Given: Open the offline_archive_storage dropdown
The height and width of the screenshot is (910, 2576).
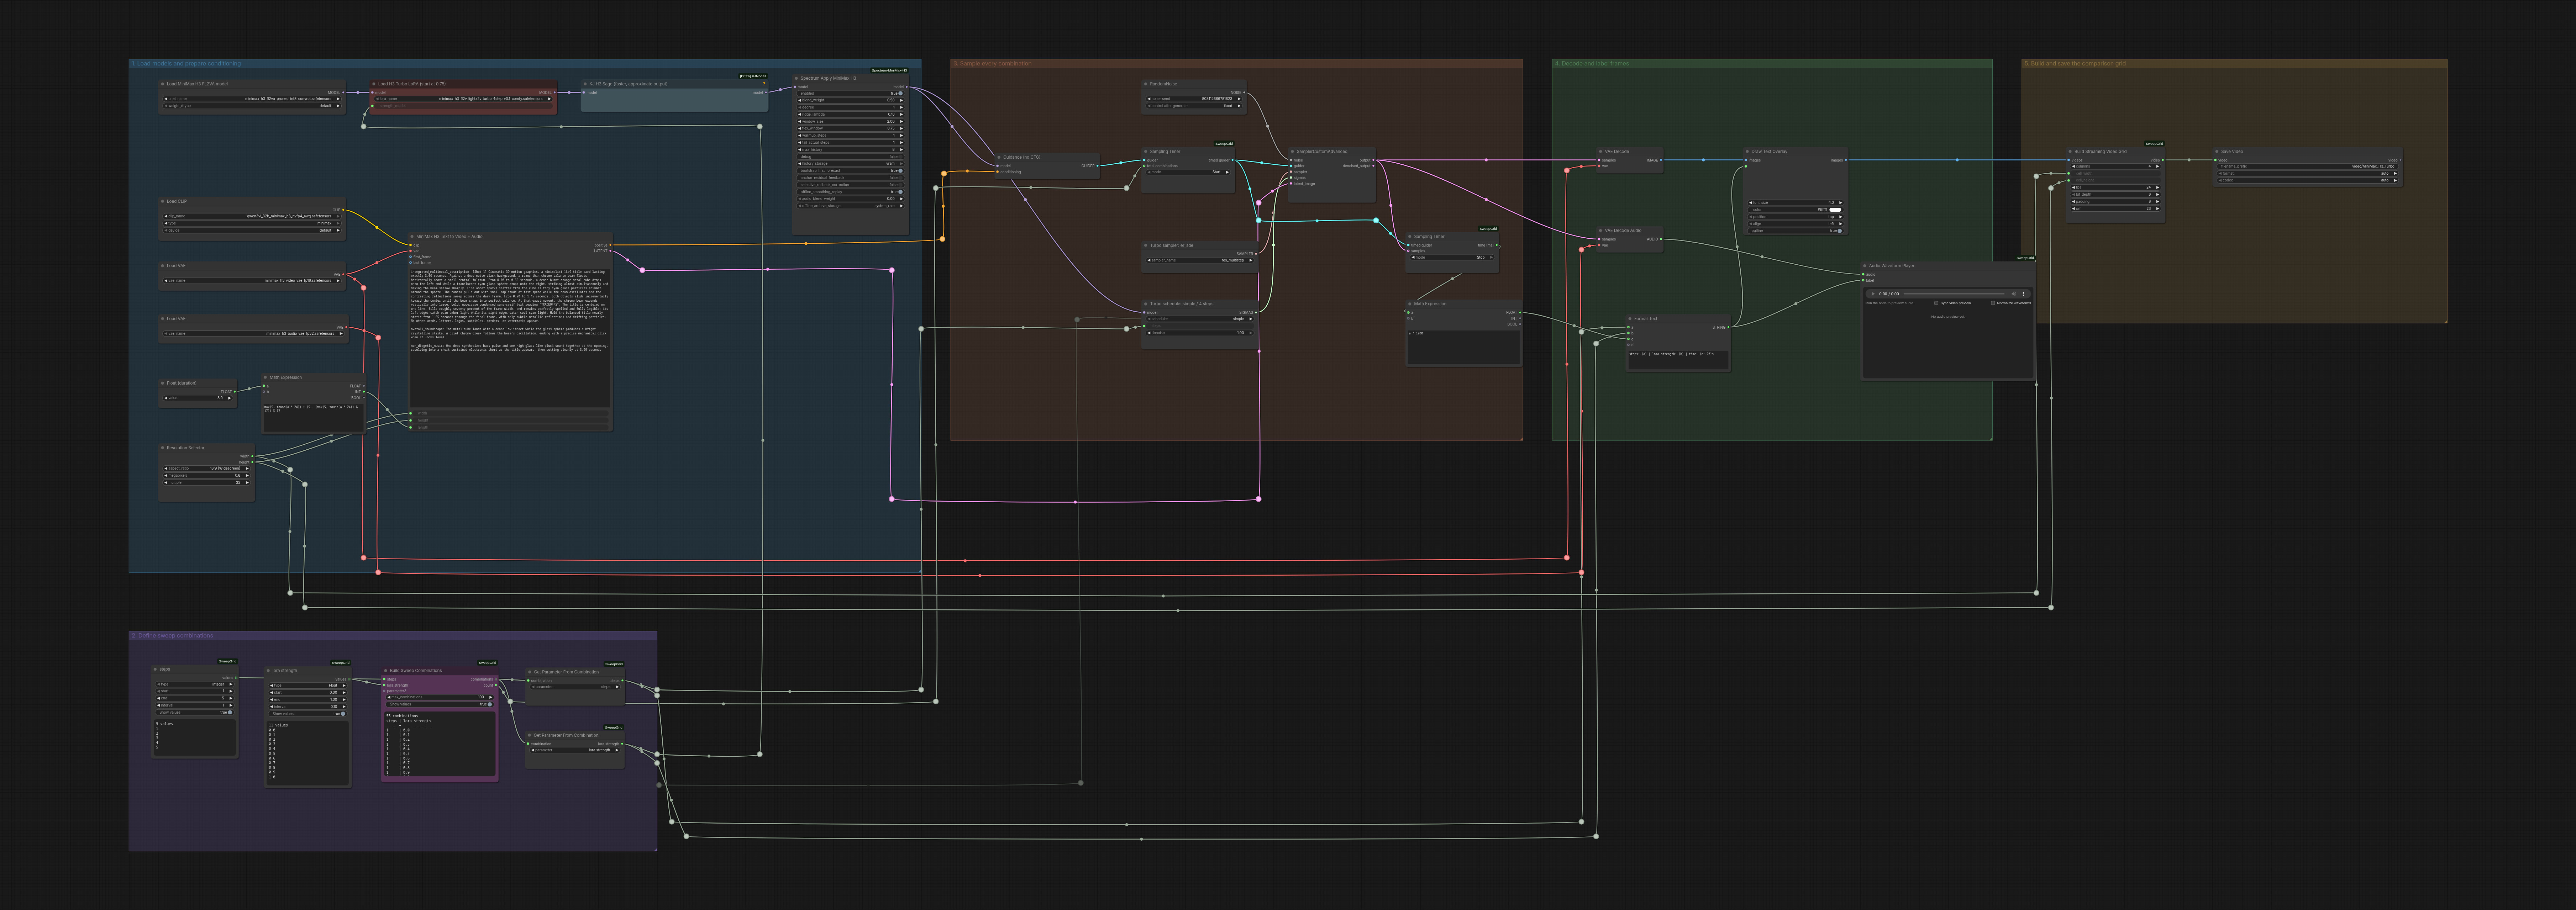Looking at the screenshot, I should [851, 206].
